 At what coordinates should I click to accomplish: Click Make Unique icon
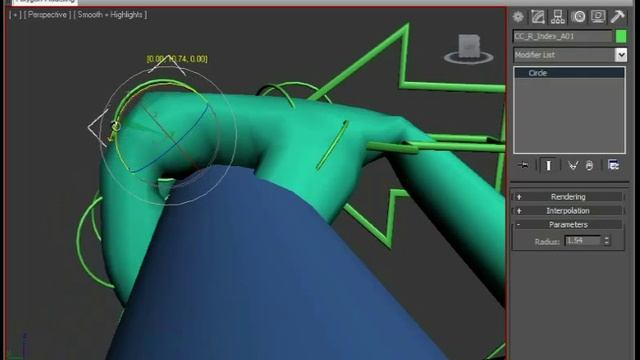point(573,165)
